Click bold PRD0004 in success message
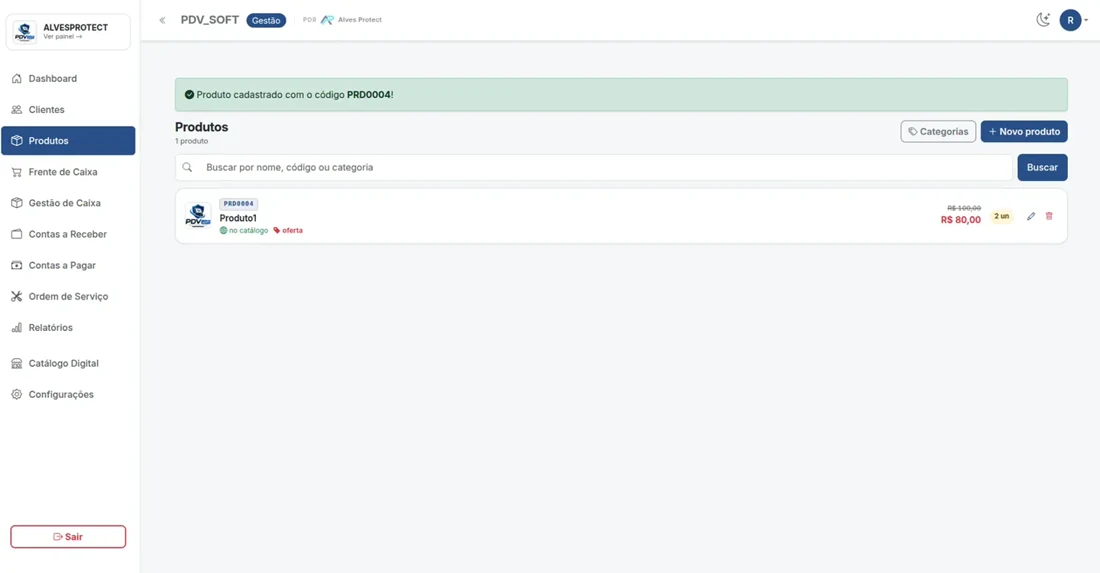 [369, 95]
